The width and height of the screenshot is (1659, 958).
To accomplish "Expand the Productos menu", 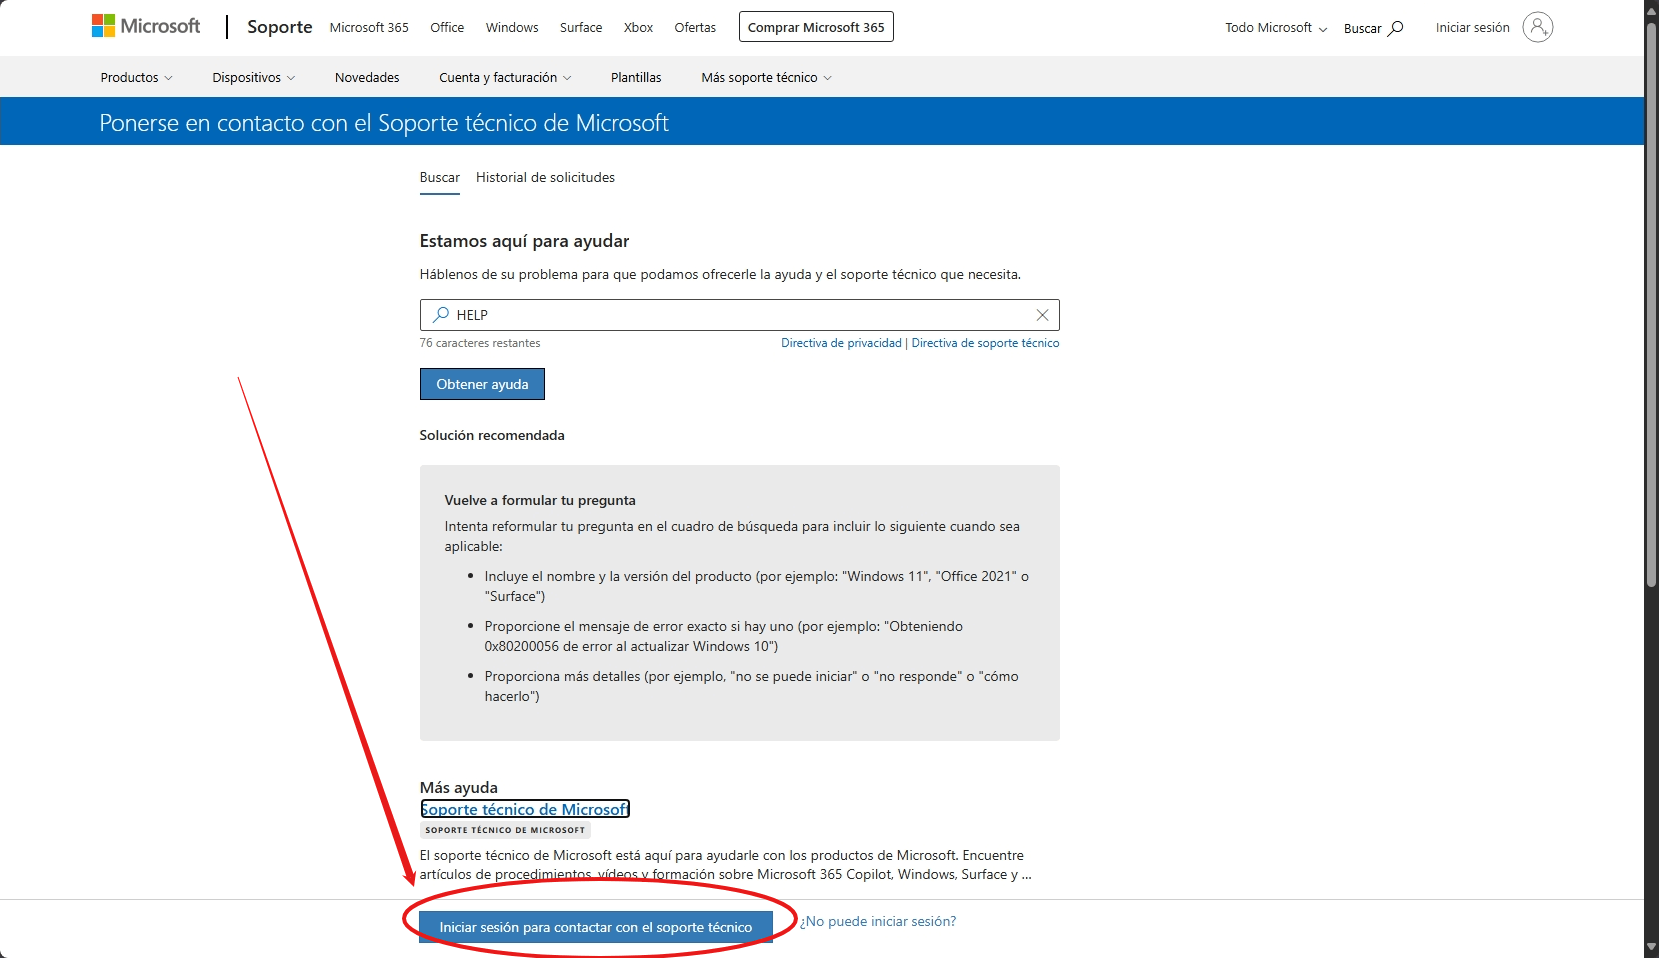I will tap(136, 77).
